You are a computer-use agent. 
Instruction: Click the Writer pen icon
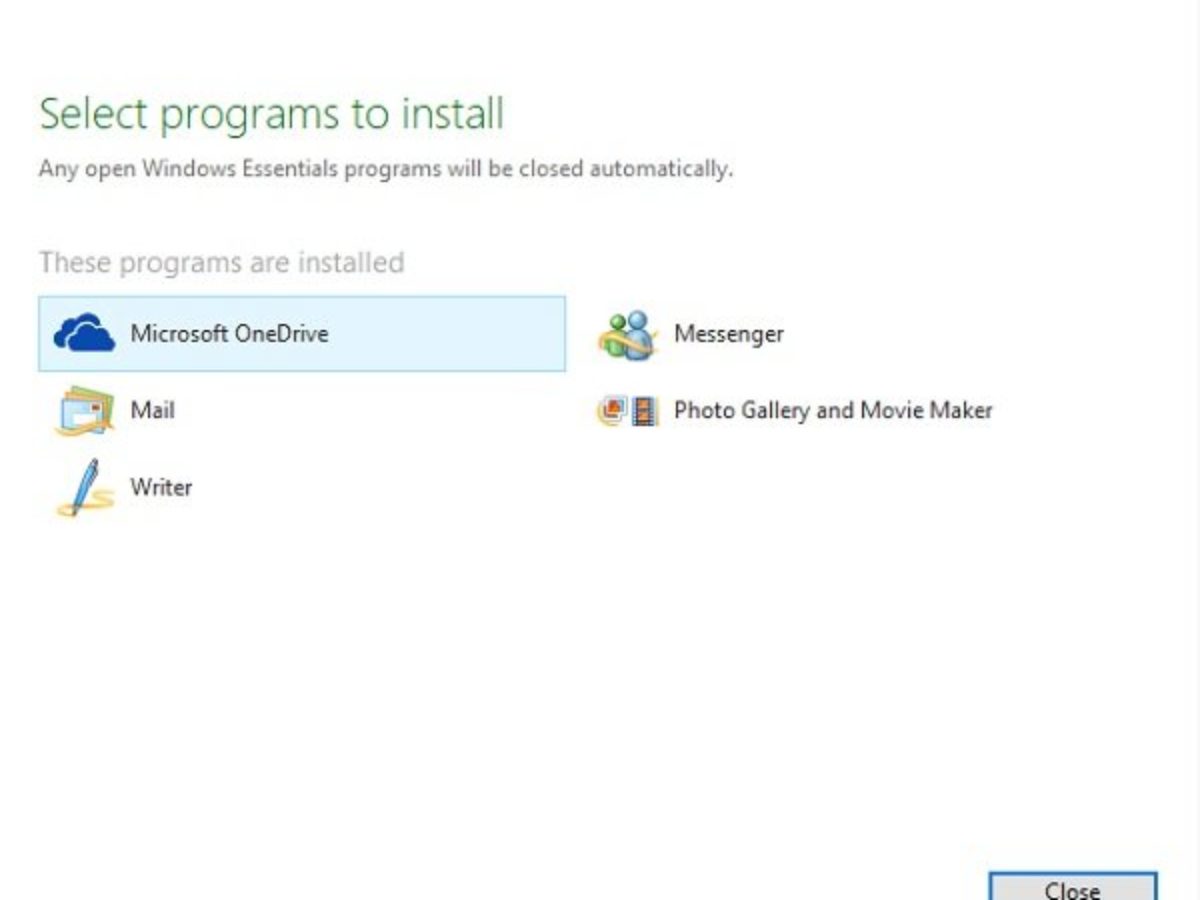pos(85,487)
